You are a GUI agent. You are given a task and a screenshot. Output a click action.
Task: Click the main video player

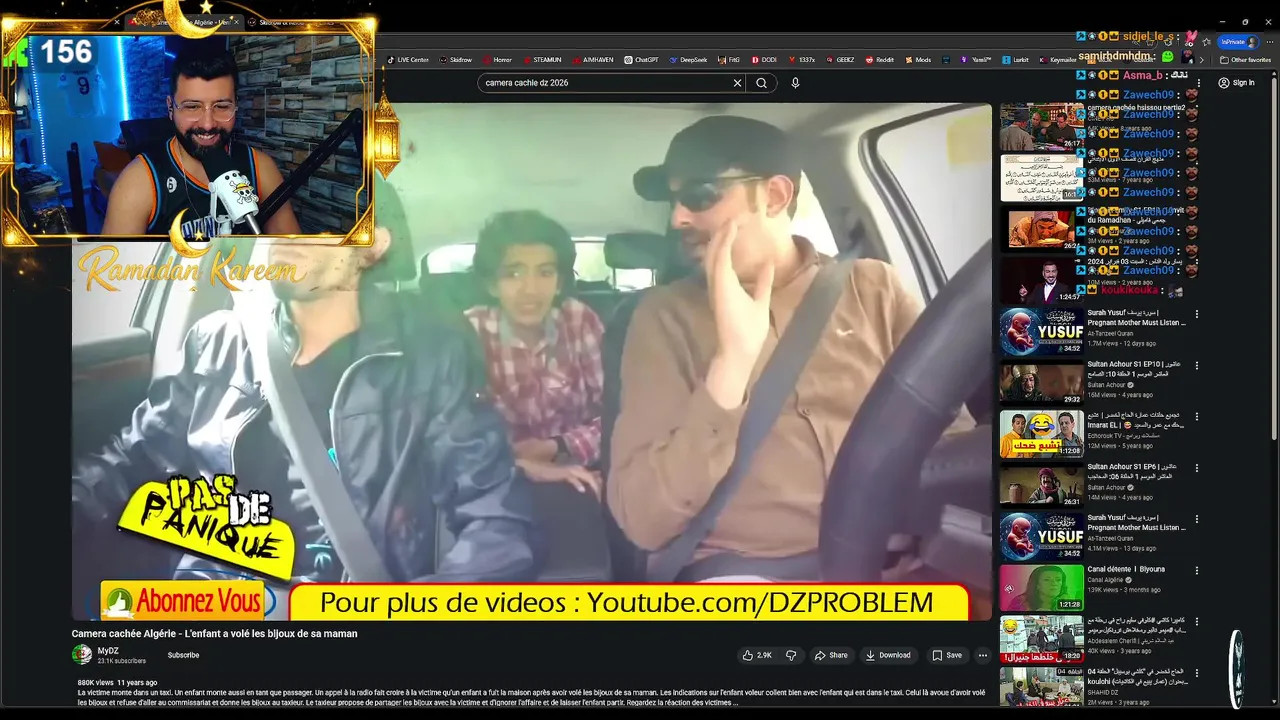[532, 362]
